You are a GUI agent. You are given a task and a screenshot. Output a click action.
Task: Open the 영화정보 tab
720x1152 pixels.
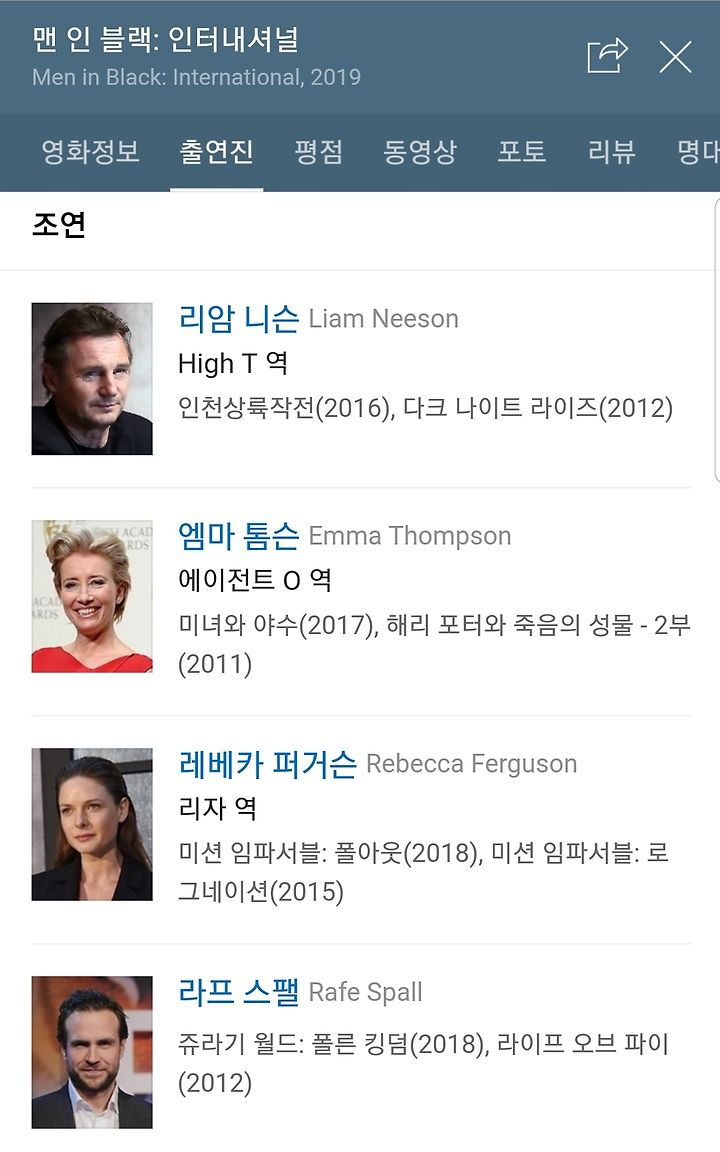pos(90,152)
